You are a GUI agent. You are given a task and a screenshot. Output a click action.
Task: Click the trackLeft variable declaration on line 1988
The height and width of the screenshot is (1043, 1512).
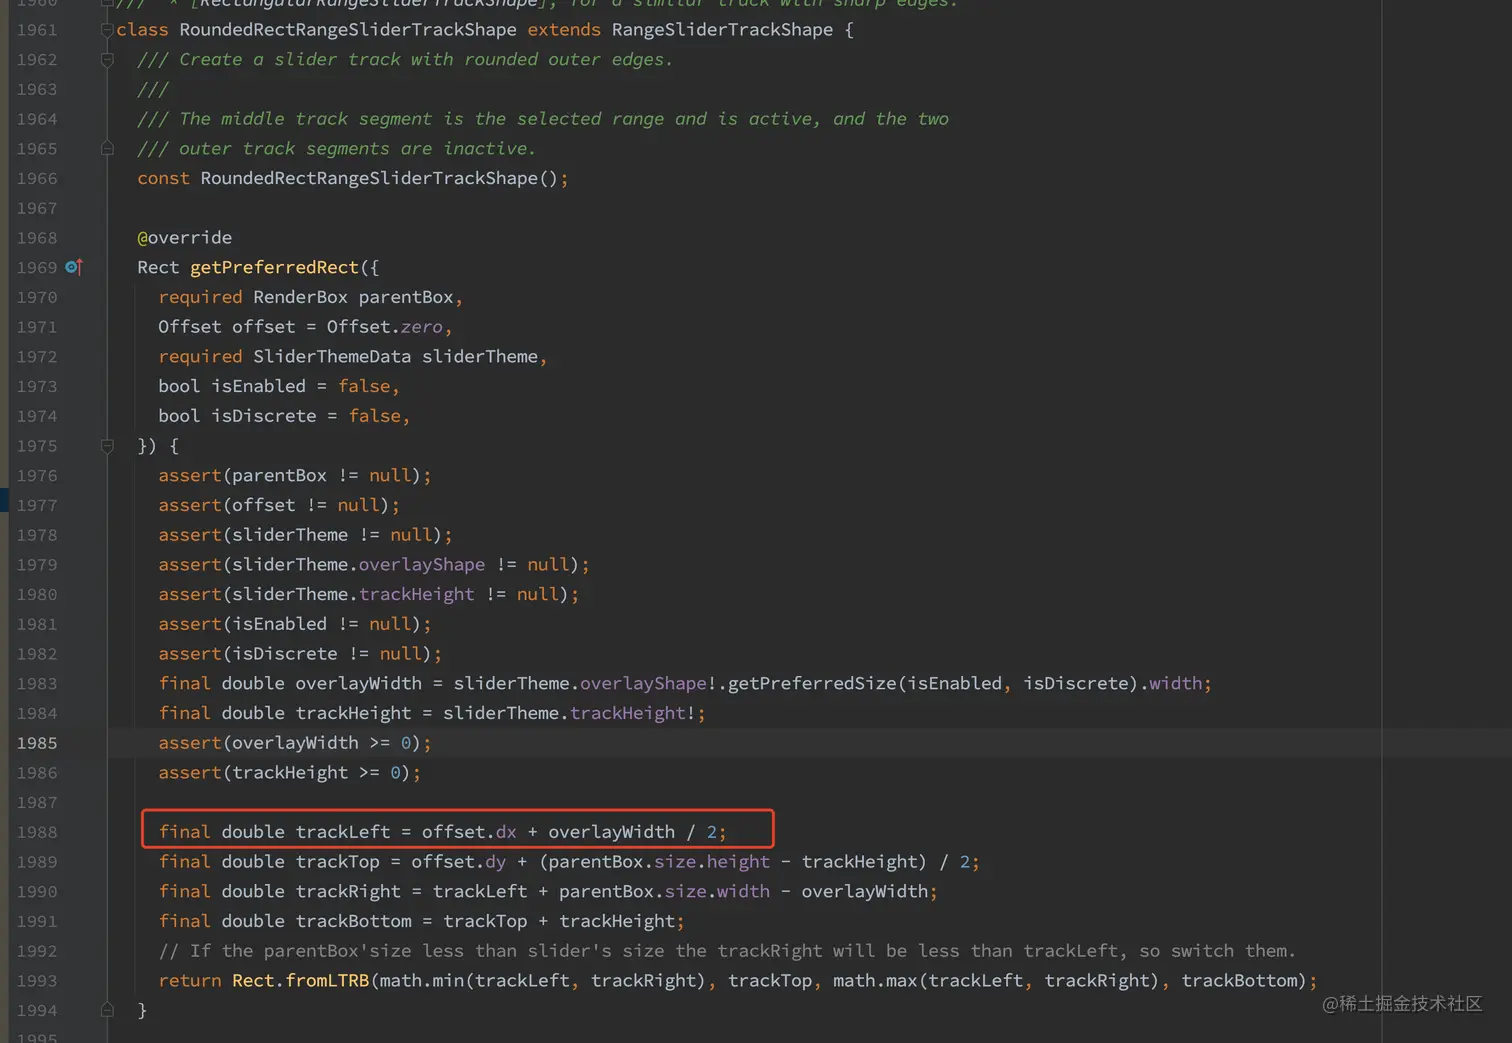click(x=343, y=832)
